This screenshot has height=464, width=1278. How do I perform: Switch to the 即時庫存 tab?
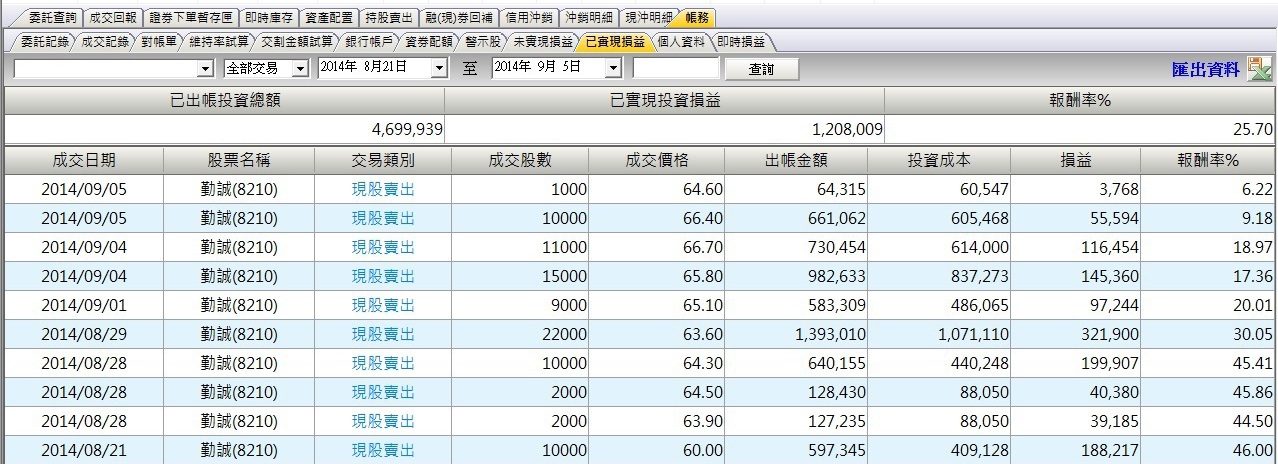269,18
